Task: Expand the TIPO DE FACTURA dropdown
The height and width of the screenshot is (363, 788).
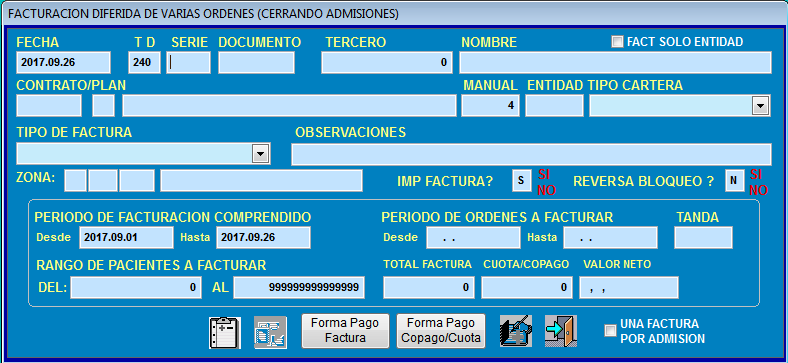Action: coord(260,153)
